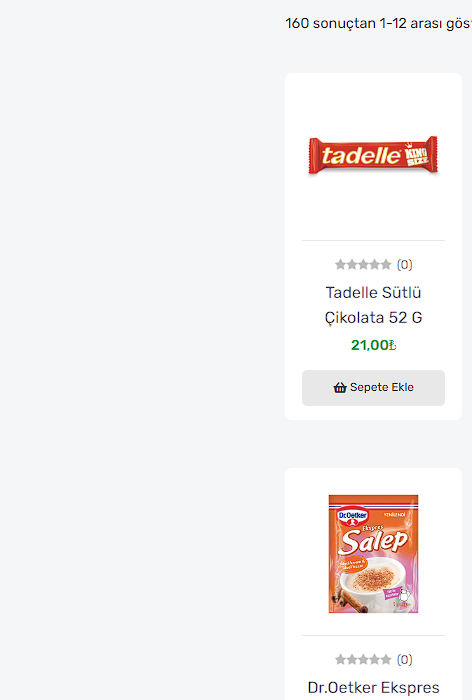The image size is (472, 700).
Task: Select third star of Tadelle rating
Action: tap(363, 265)
